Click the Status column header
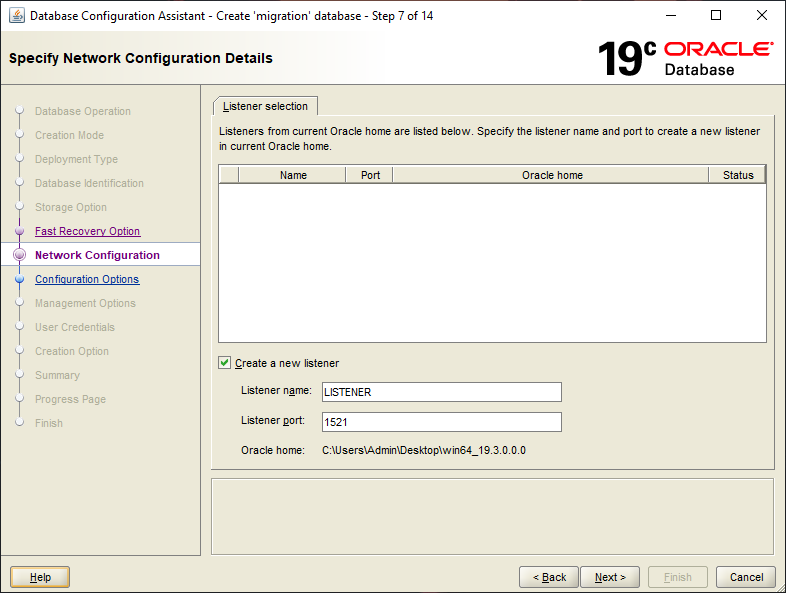786x593 pixels. pyautogui.click(x=738, y=175)
